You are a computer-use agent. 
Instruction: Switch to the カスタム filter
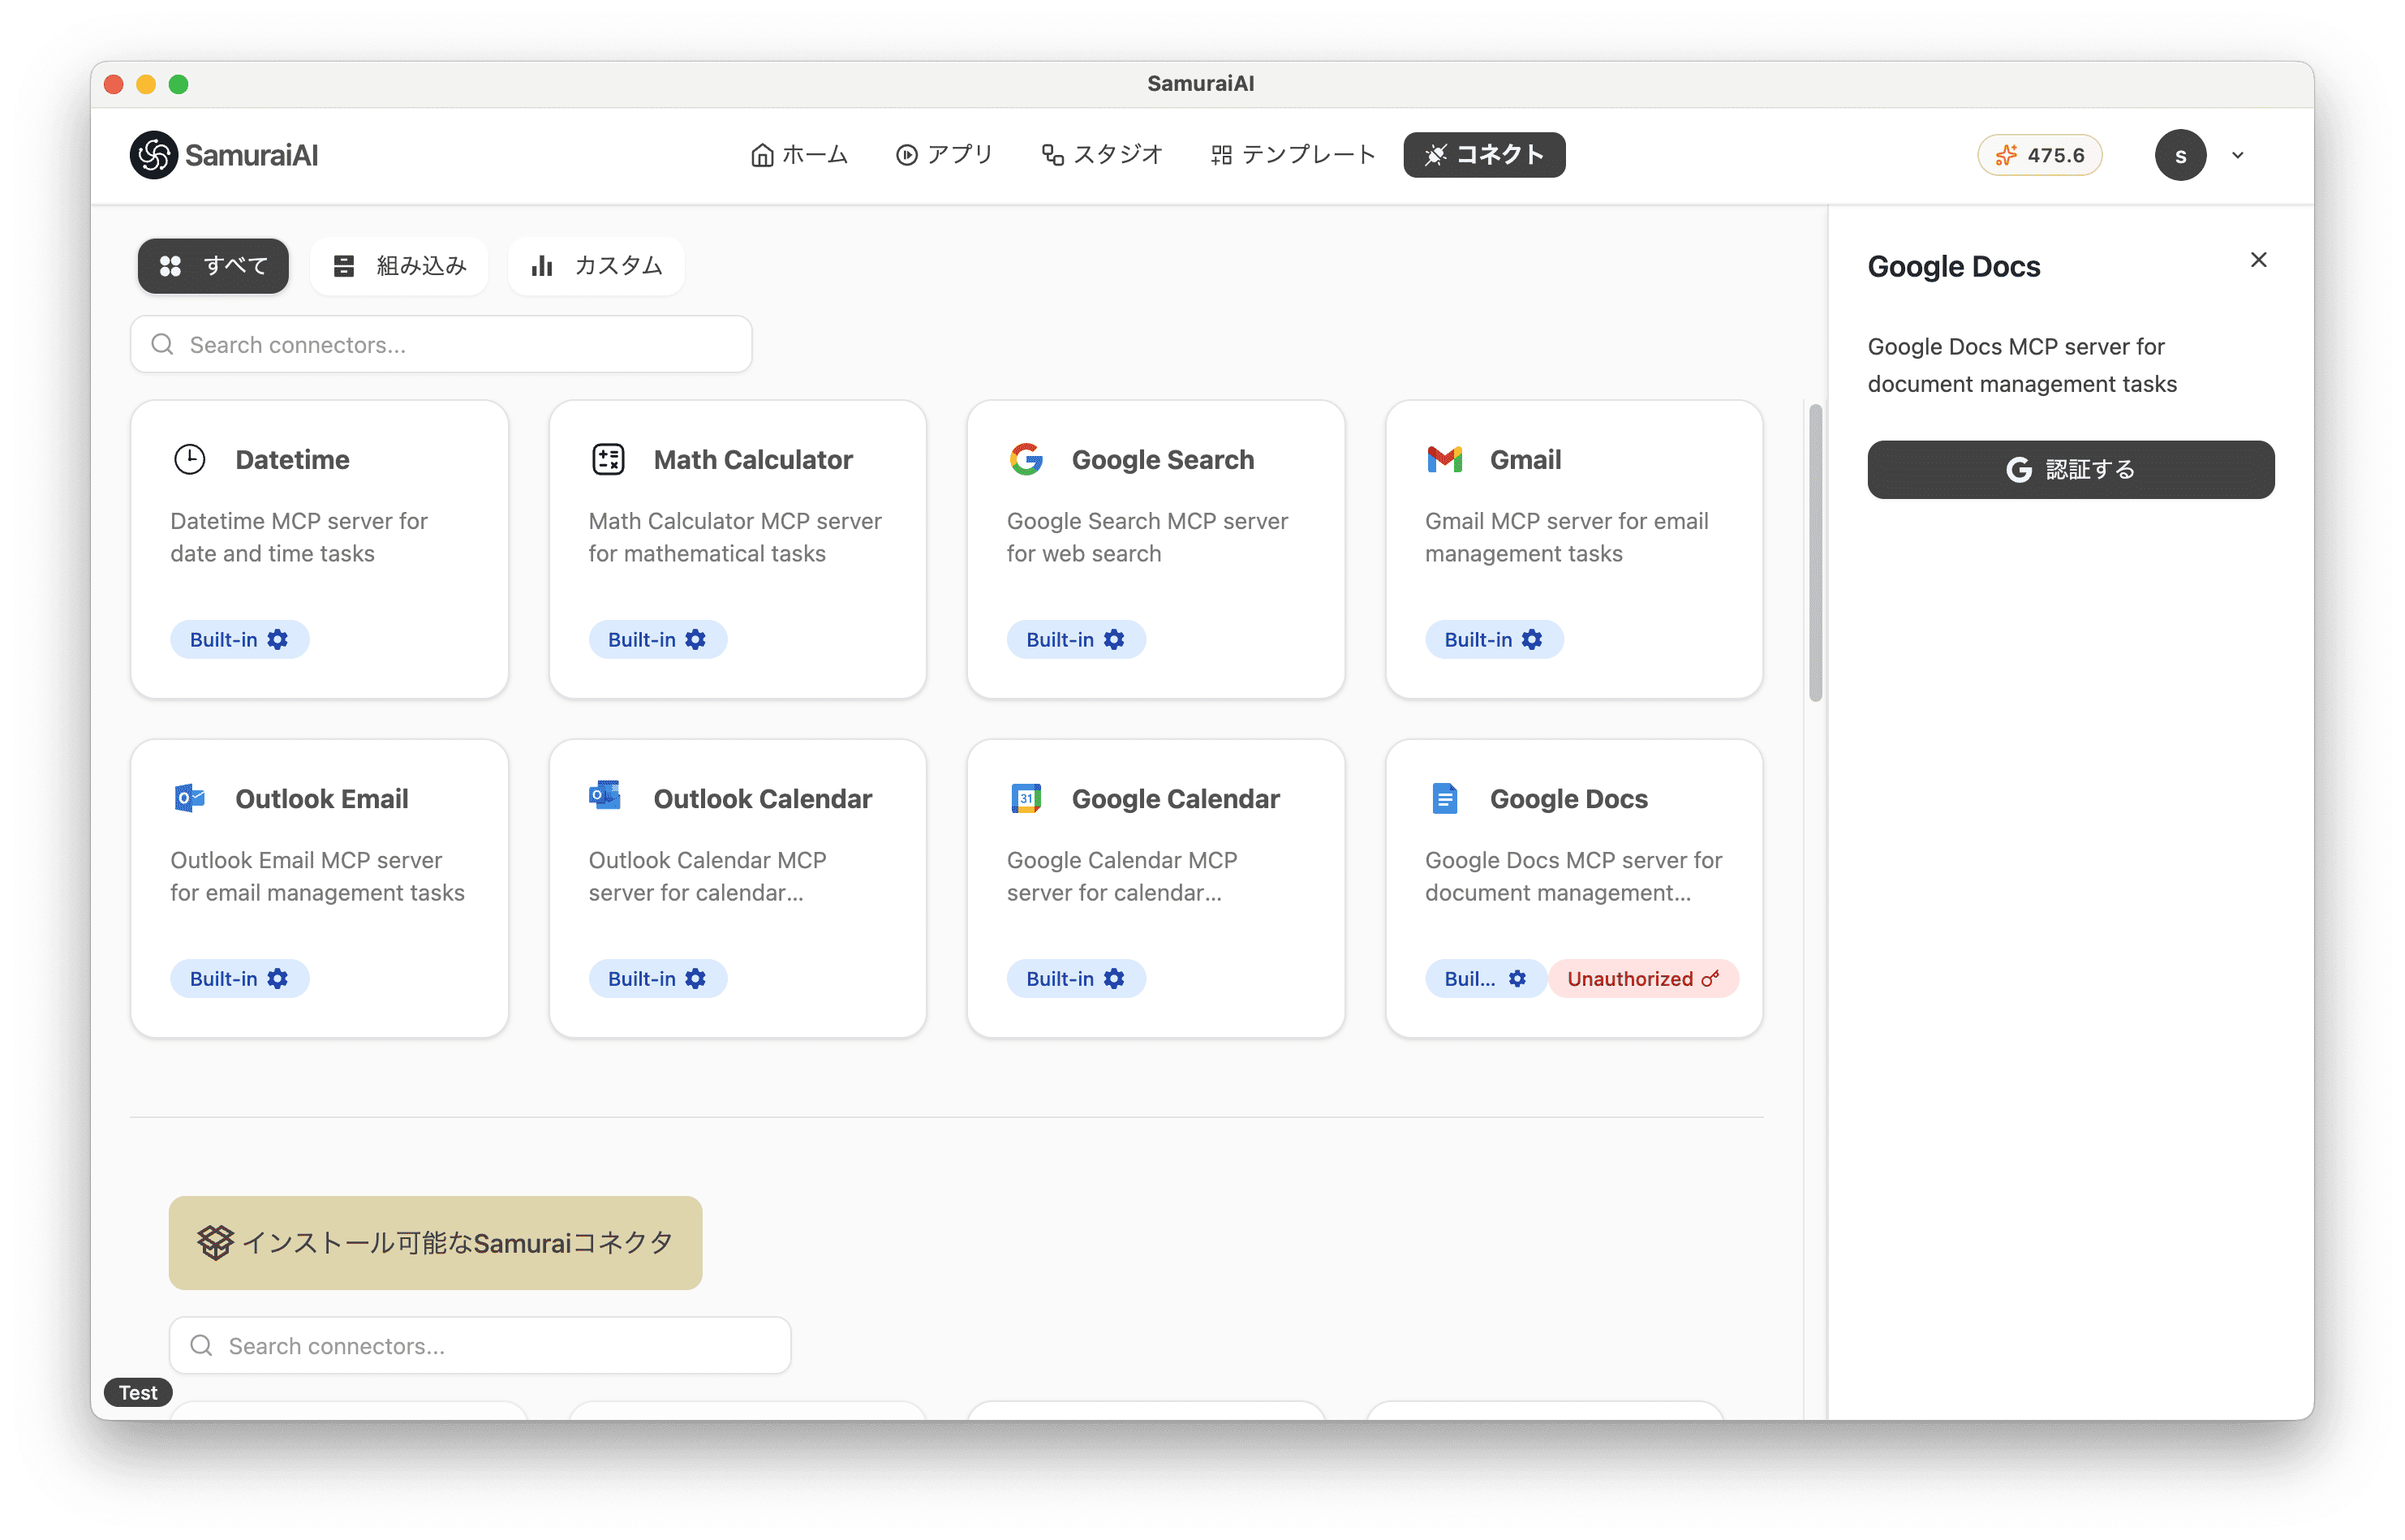[x=596, y=266]
